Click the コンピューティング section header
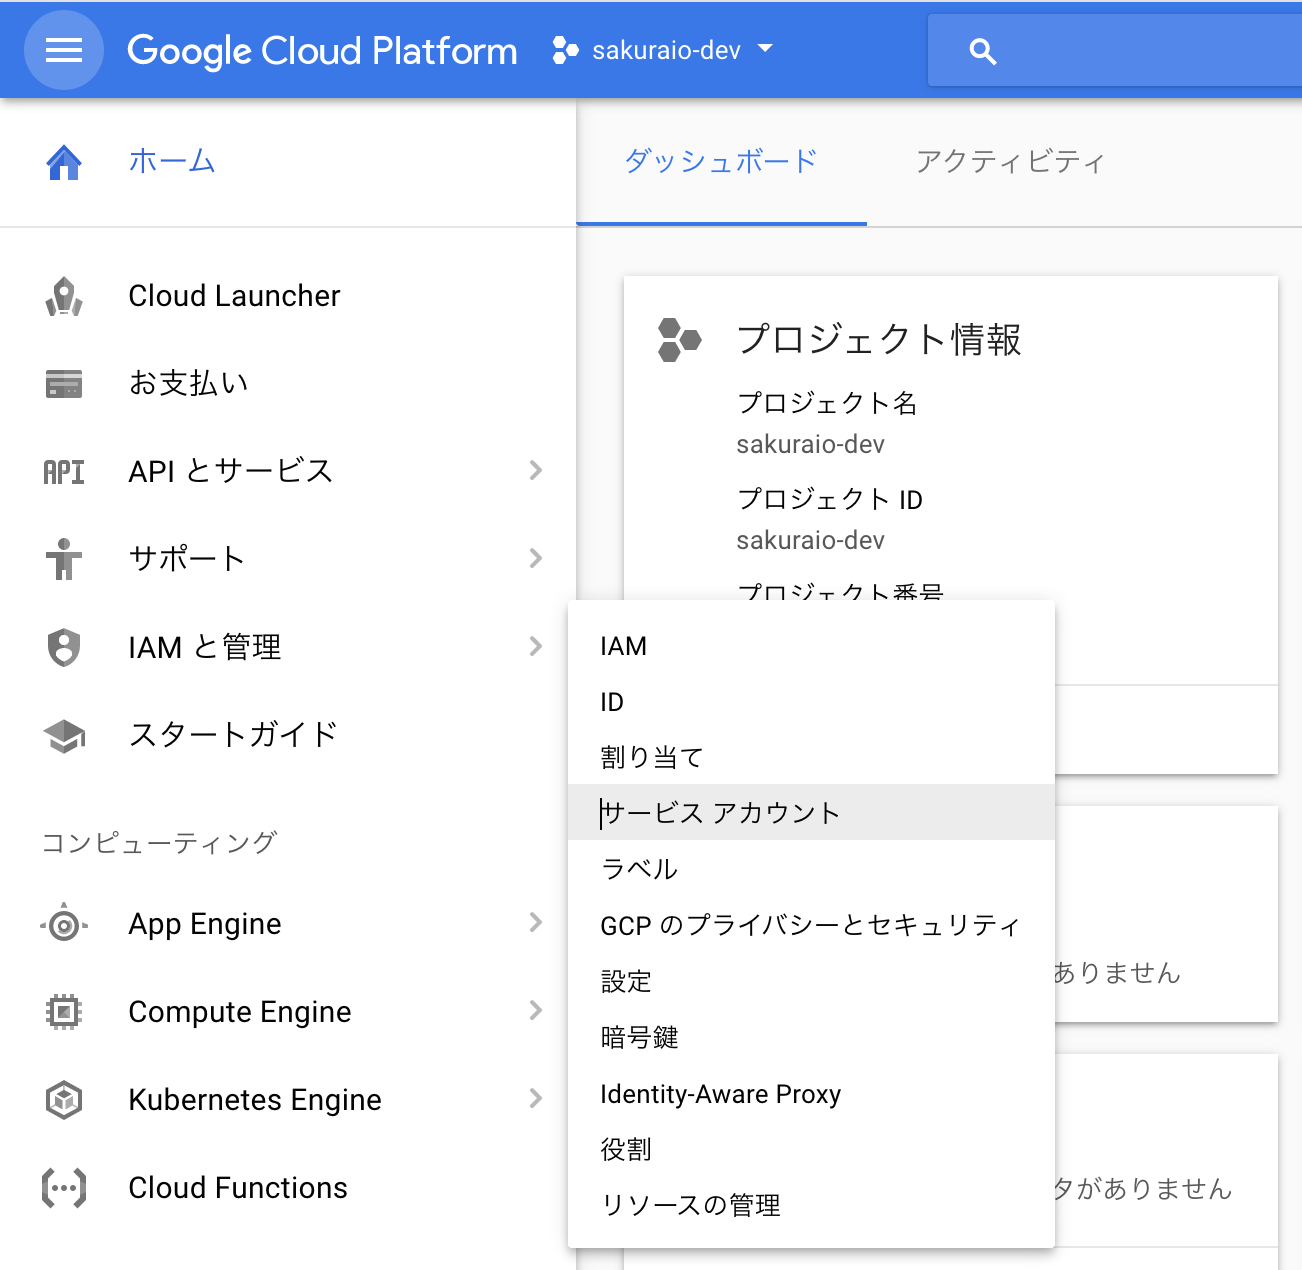This screenshot has height=1270, width=1302. [159, 843]
